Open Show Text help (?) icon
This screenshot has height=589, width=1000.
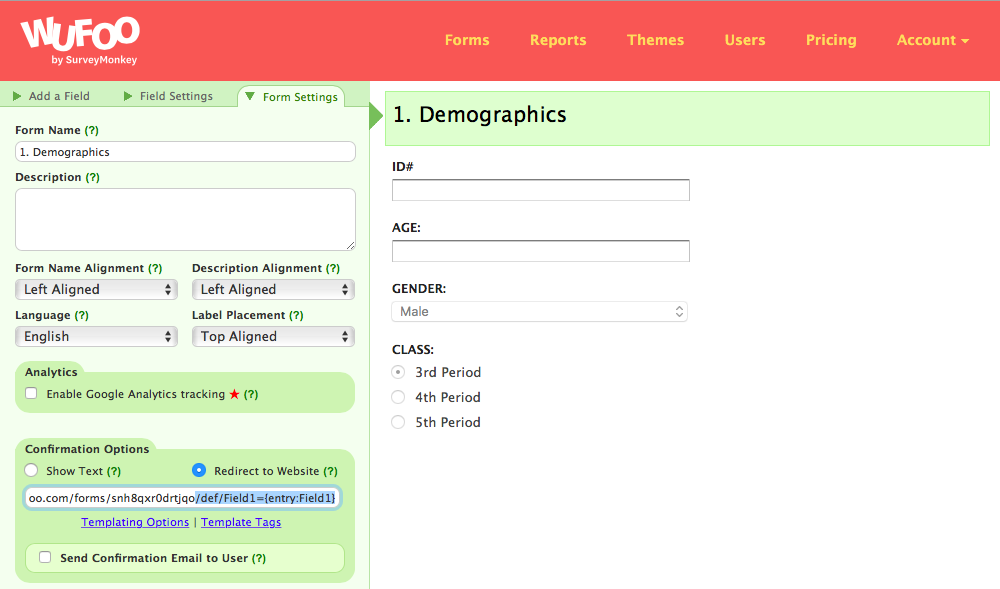tap(114, 471)
